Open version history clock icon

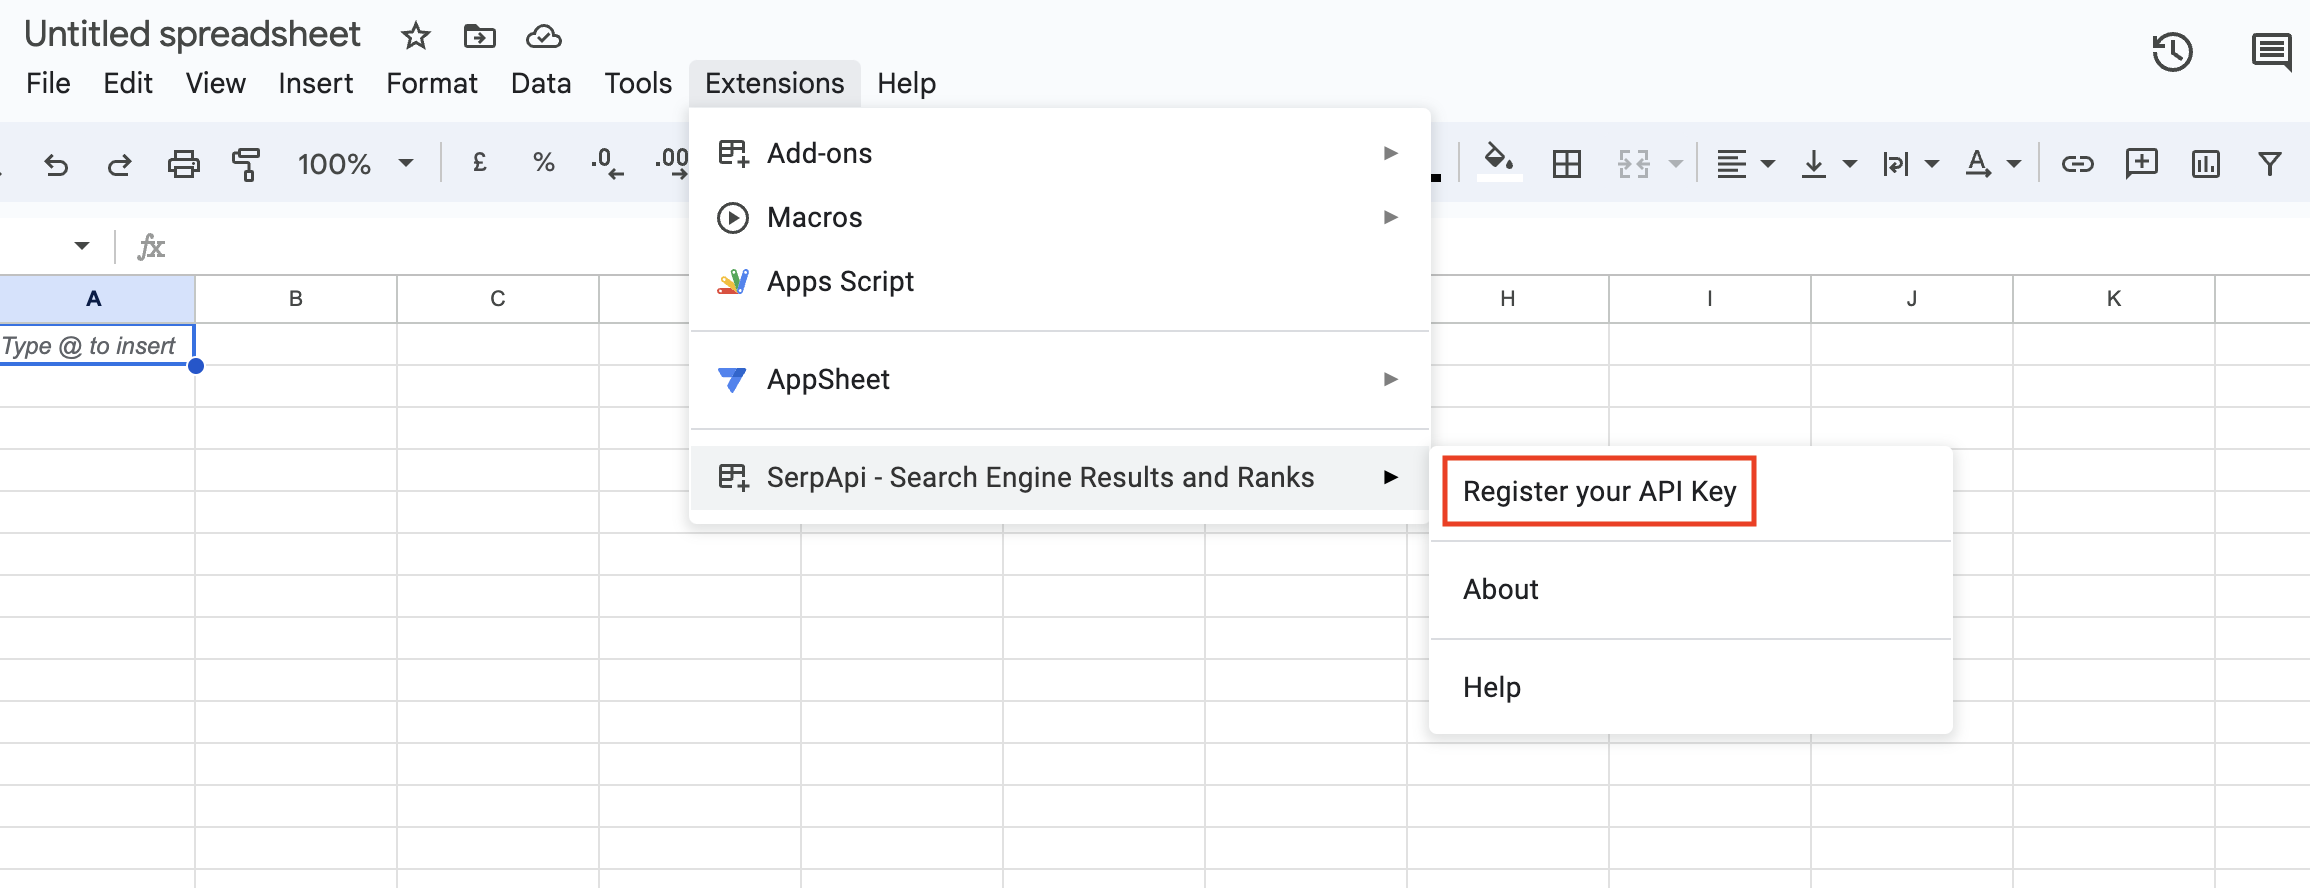click(x=2172, y=52)
